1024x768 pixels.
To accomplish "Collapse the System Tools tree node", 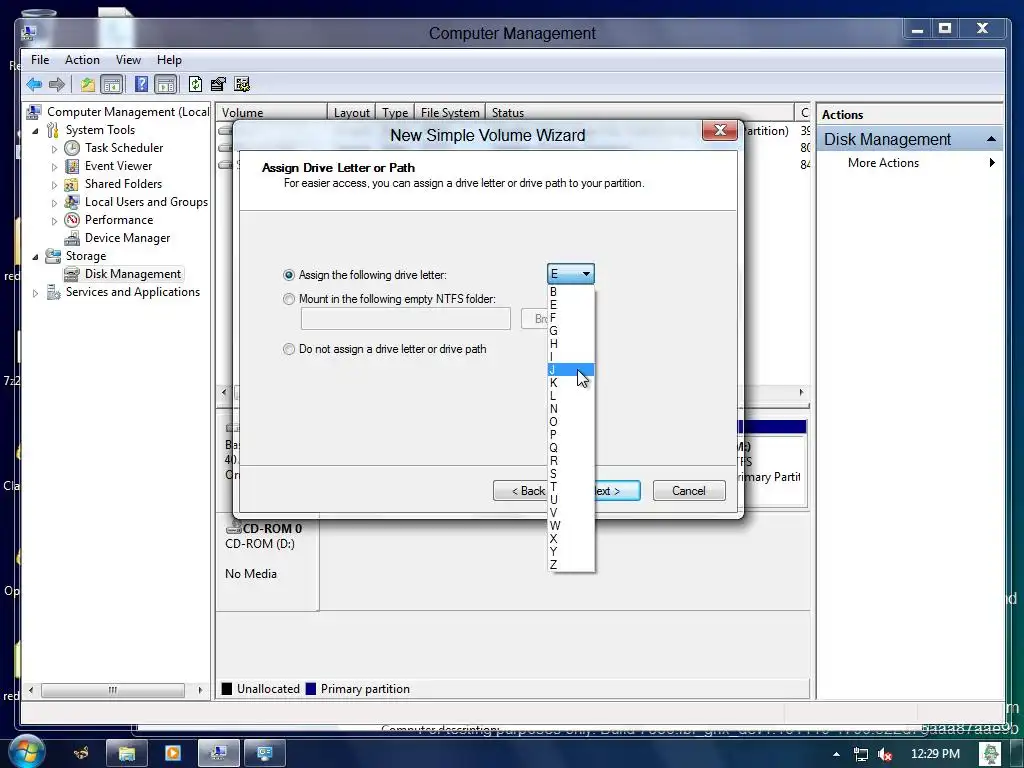I will [x=35, y=131].
